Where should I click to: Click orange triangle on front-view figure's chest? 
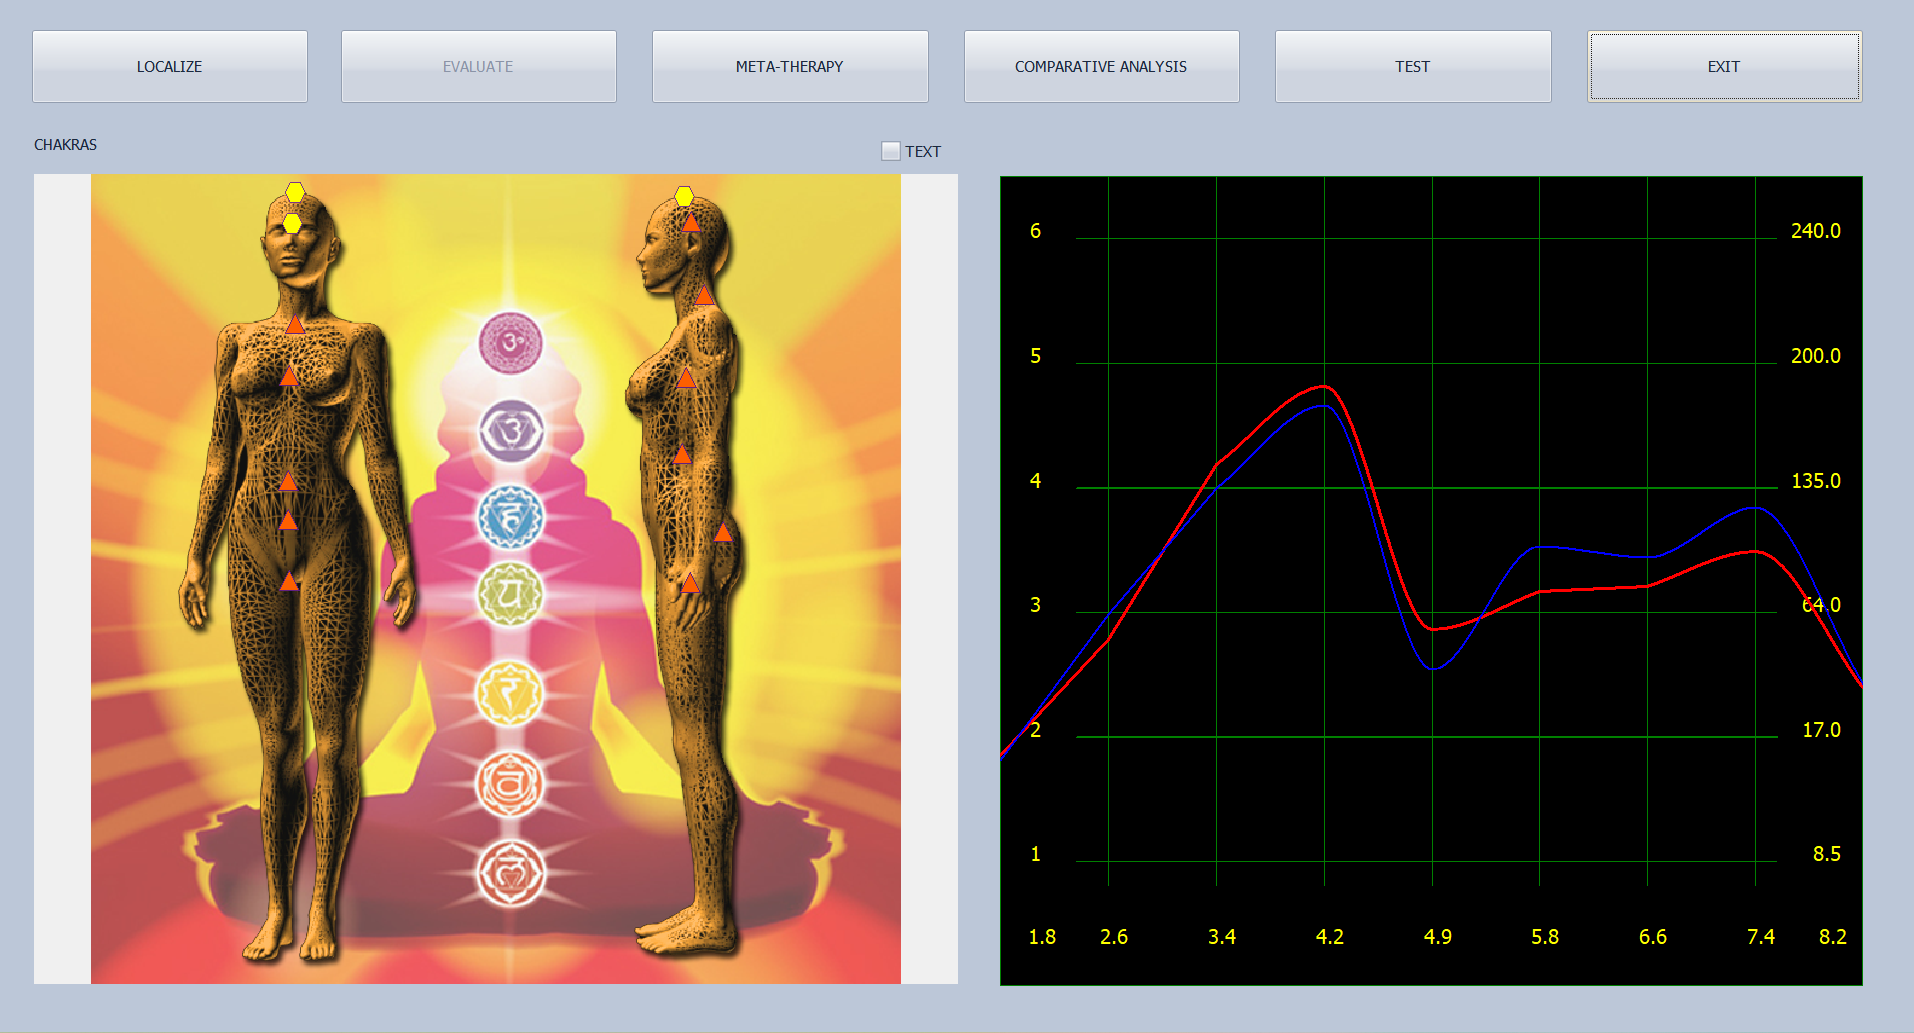pos(289,376)
